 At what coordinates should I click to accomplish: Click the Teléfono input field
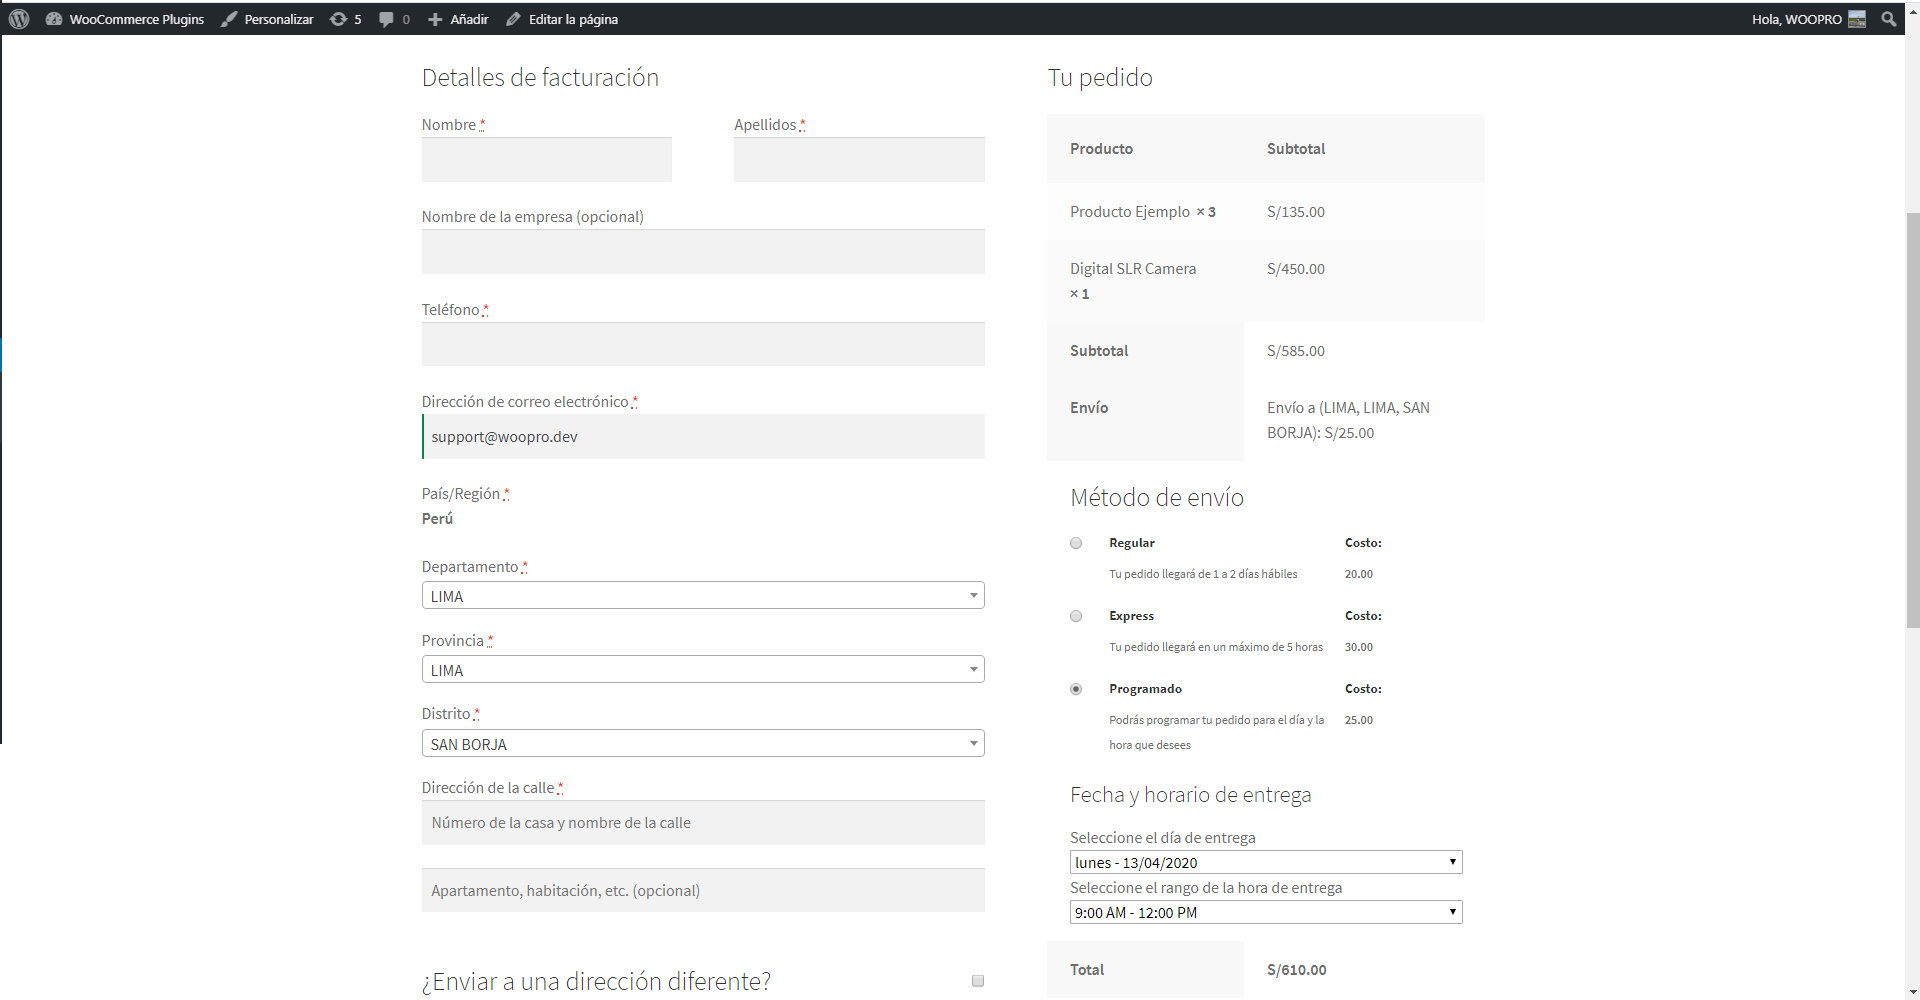pos(702,344)
